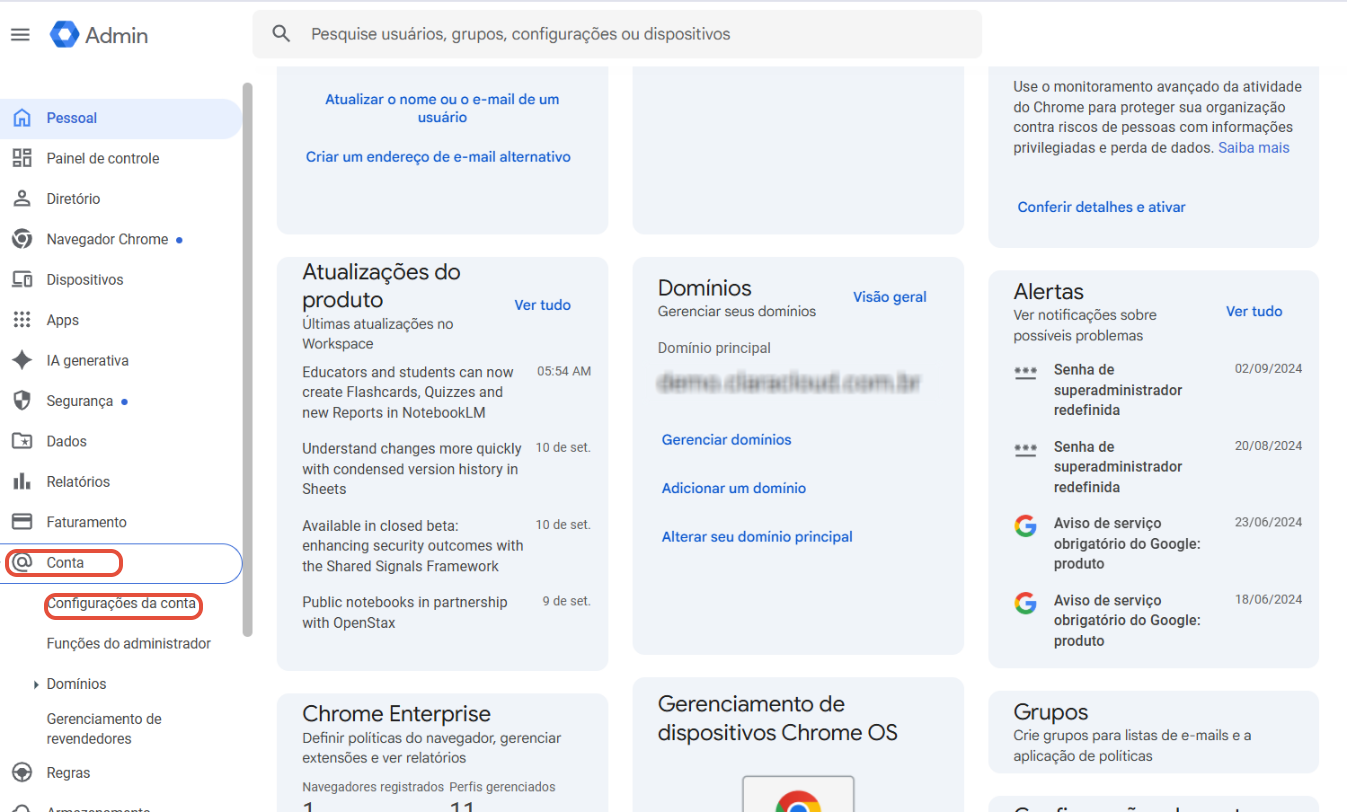Click the Segurança shield icon
Screen dimensions: 1347x812
(22, 401)
